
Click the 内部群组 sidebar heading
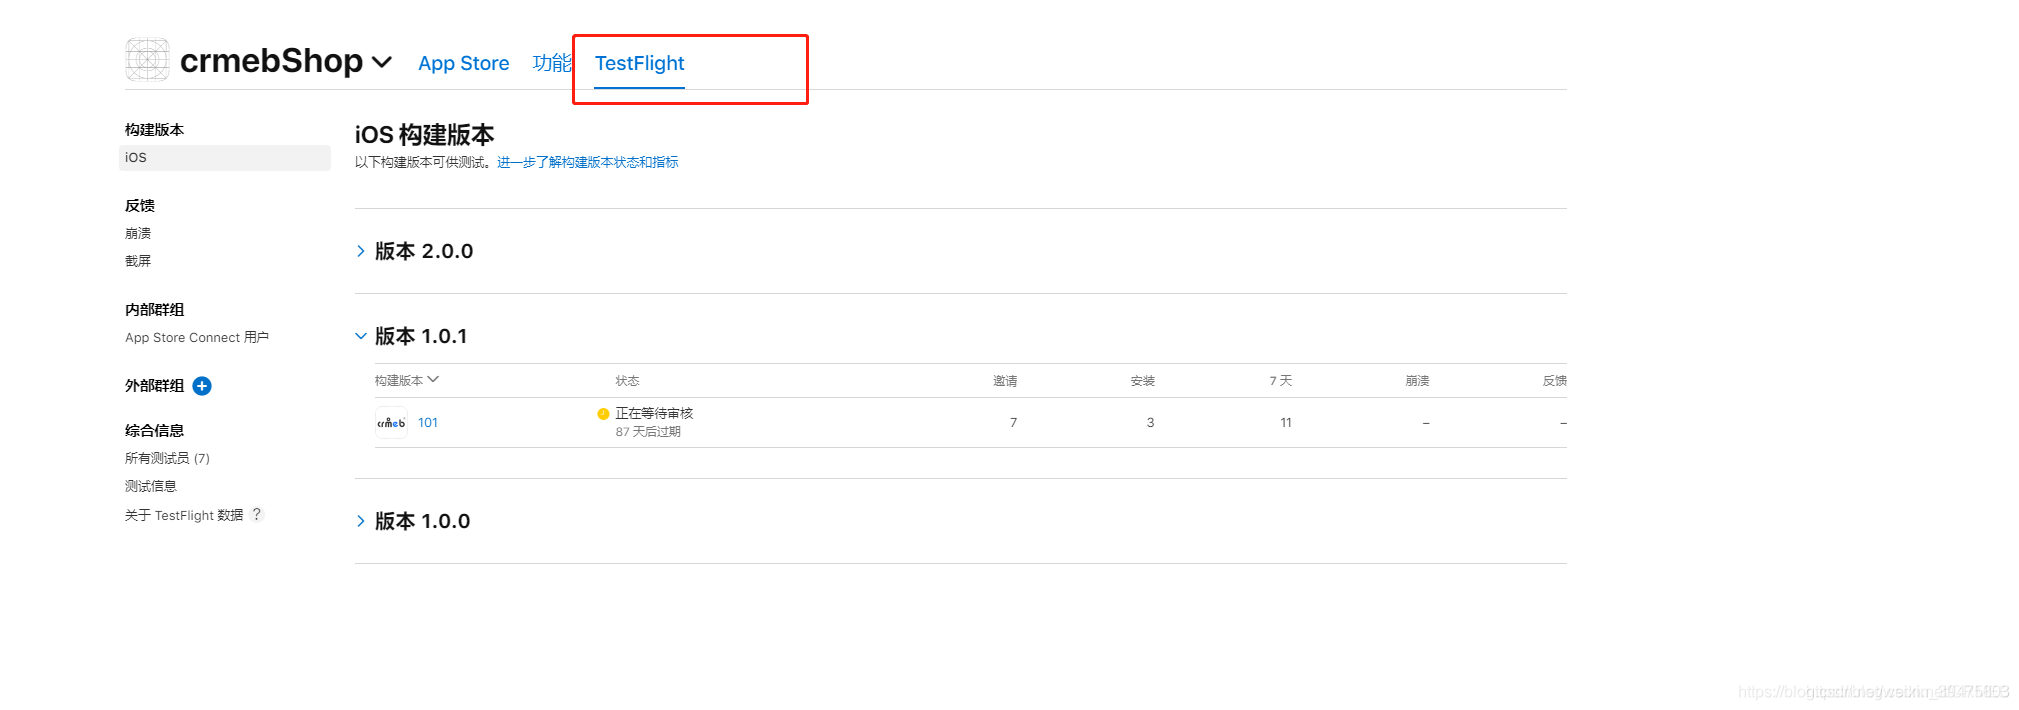[x=155, y=310]
